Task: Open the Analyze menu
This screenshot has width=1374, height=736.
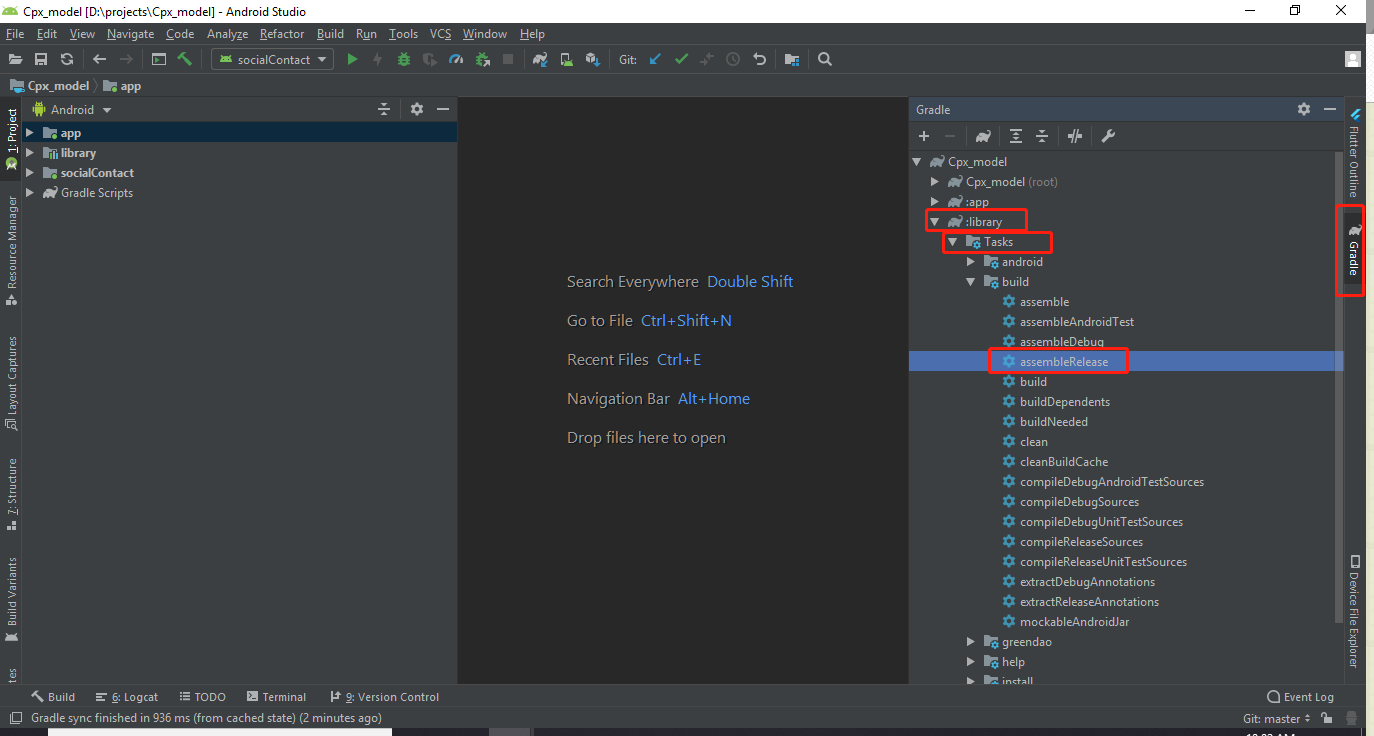Action: click(x=227, y=33)
